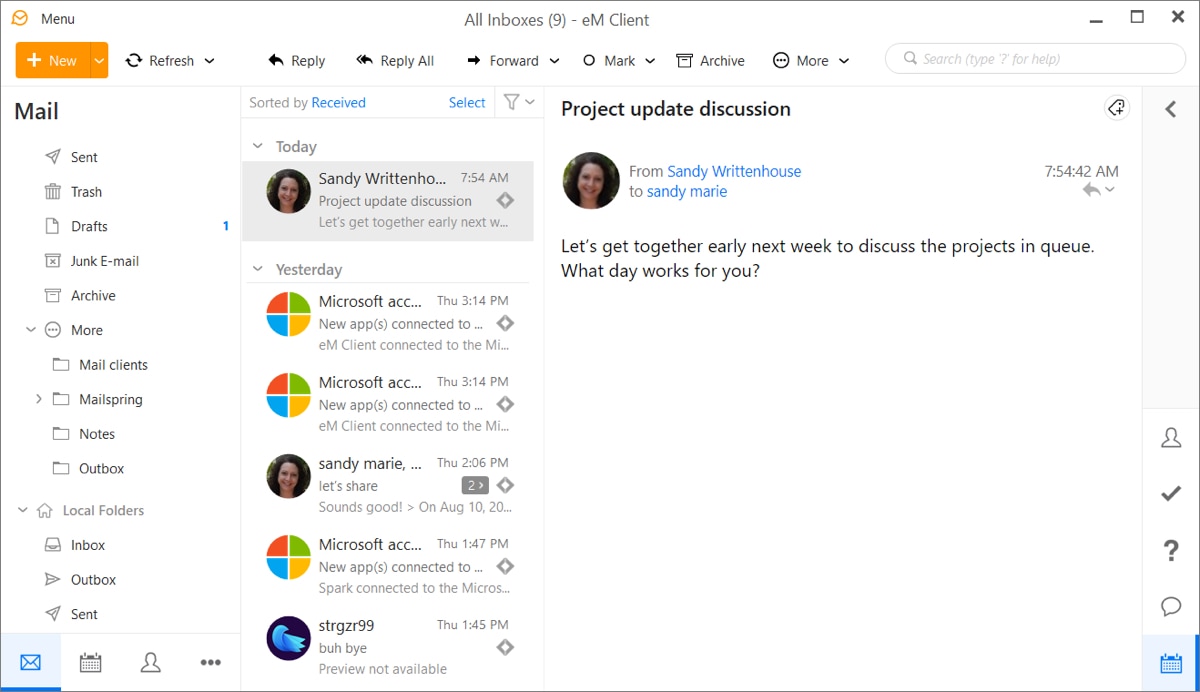Expand the Mailspring folder
This screenshot has width=1200, height=692.
(x=39, y=399)
